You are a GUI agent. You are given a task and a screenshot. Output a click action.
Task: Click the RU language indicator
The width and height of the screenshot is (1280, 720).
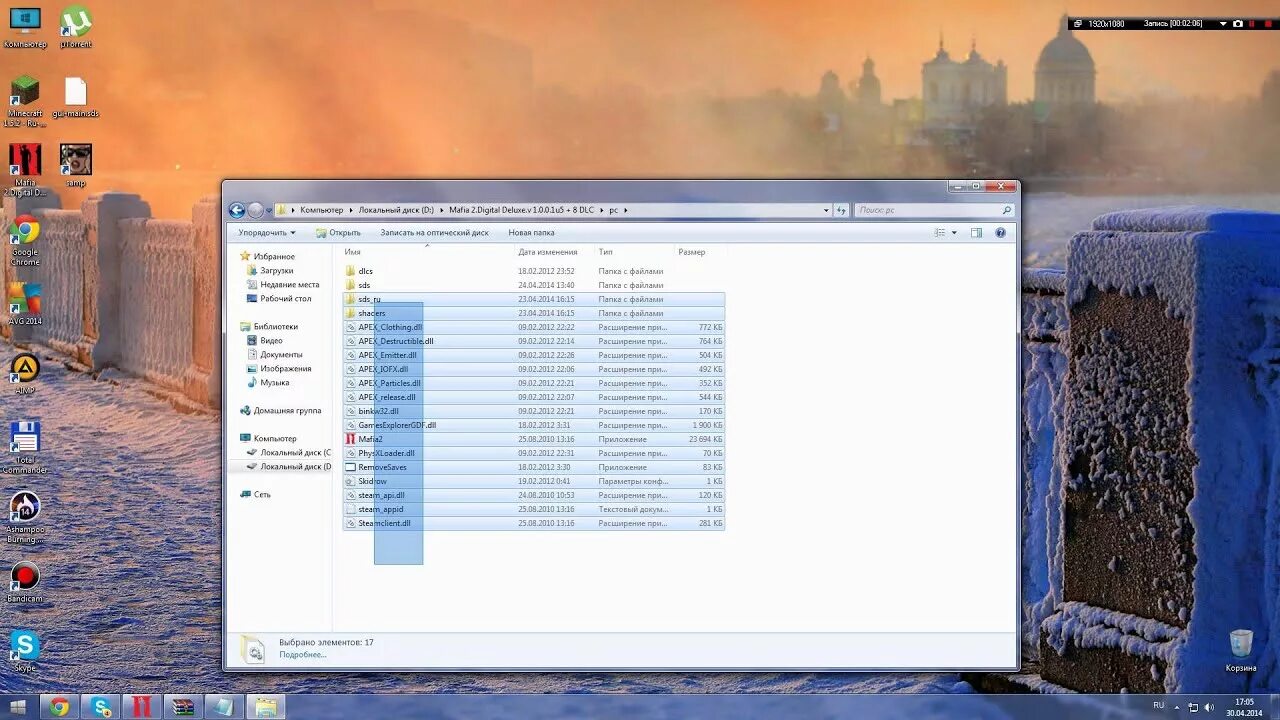(1159, 706)
